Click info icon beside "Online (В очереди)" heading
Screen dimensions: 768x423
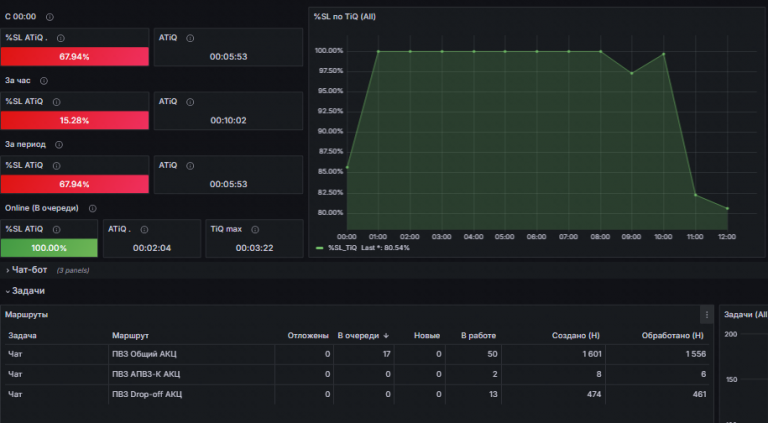(93, 209)
